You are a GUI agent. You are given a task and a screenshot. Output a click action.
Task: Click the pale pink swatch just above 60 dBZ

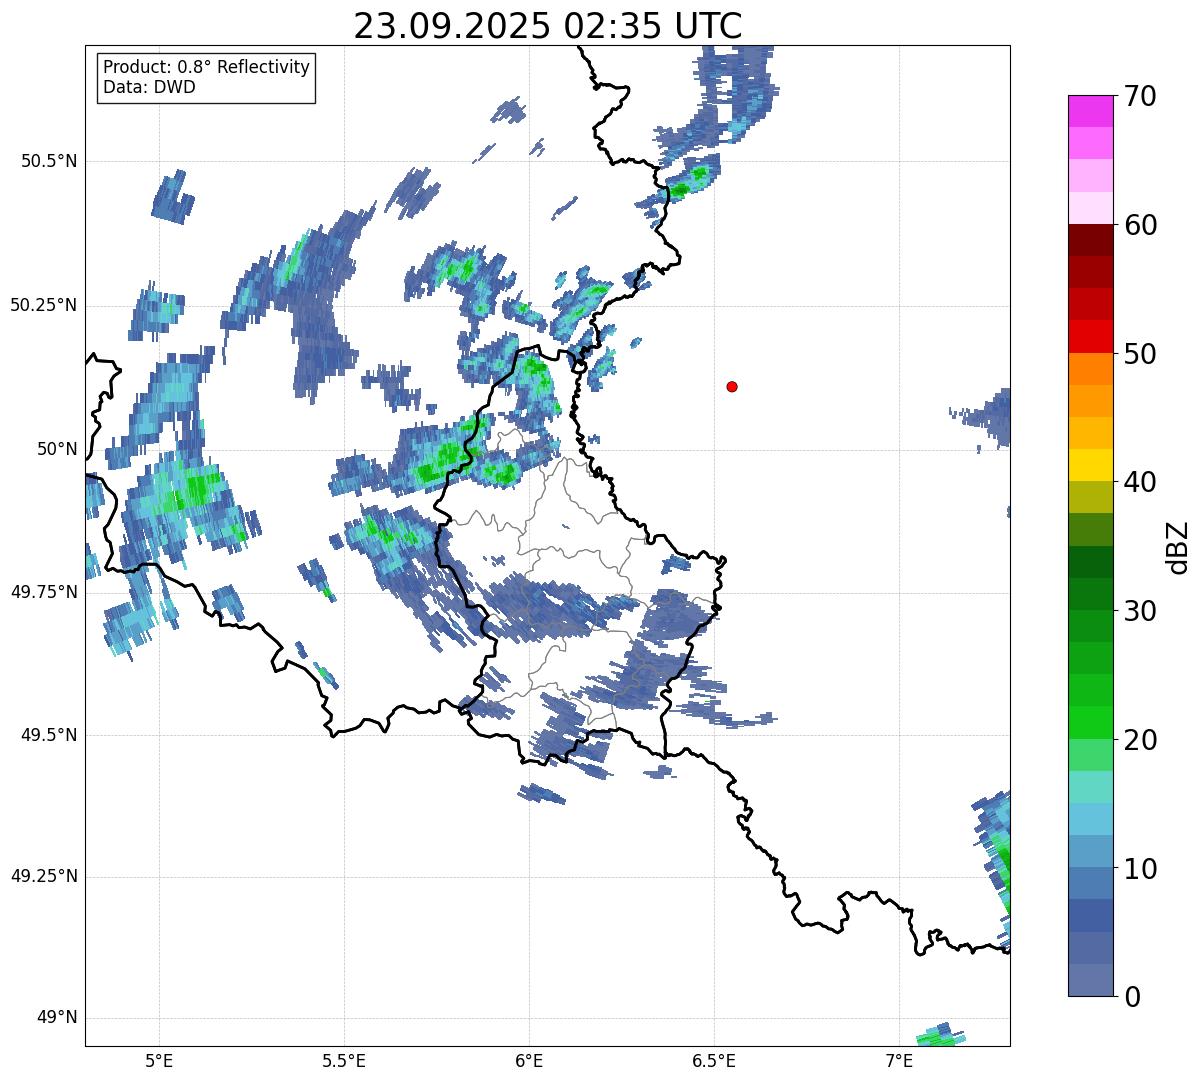pyautogui.click(x=1091, y=208)
